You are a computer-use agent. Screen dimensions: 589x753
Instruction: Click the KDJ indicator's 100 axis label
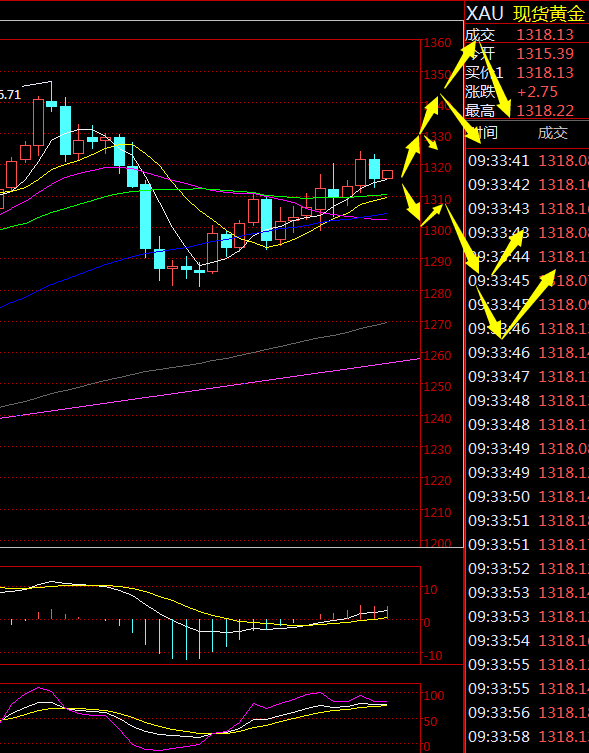tap(434, 695)
